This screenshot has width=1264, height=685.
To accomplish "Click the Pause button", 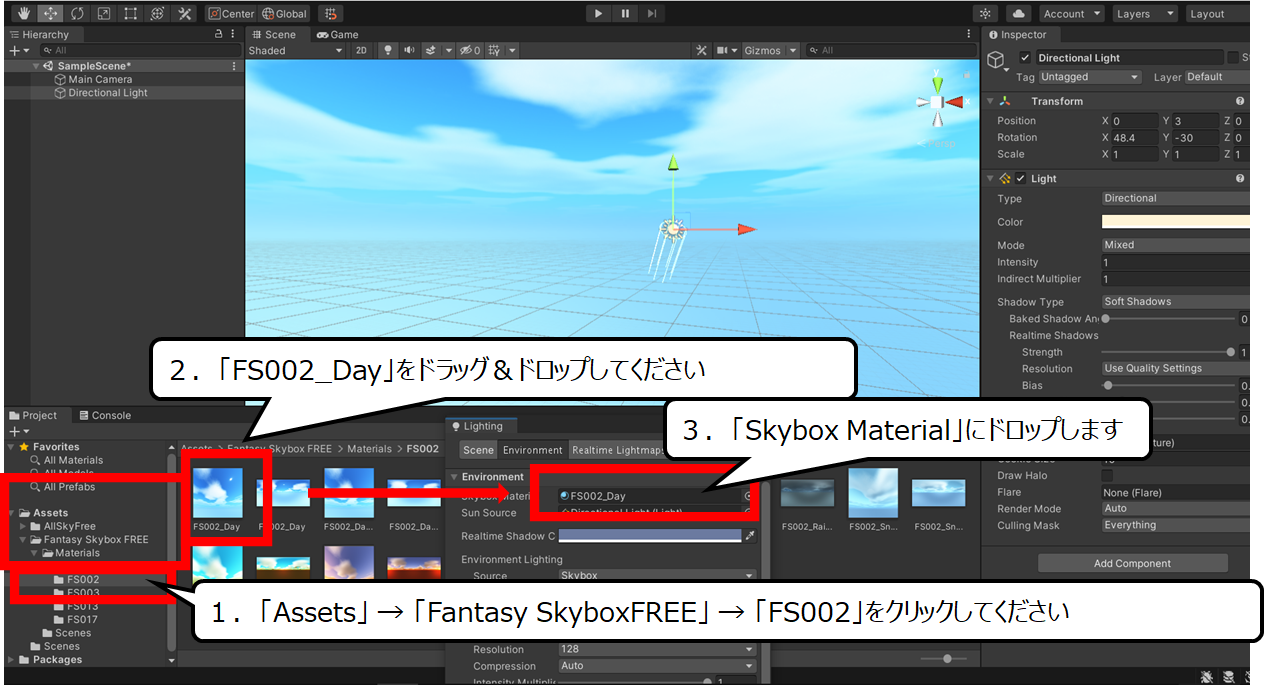I will [x=625, y=14].
